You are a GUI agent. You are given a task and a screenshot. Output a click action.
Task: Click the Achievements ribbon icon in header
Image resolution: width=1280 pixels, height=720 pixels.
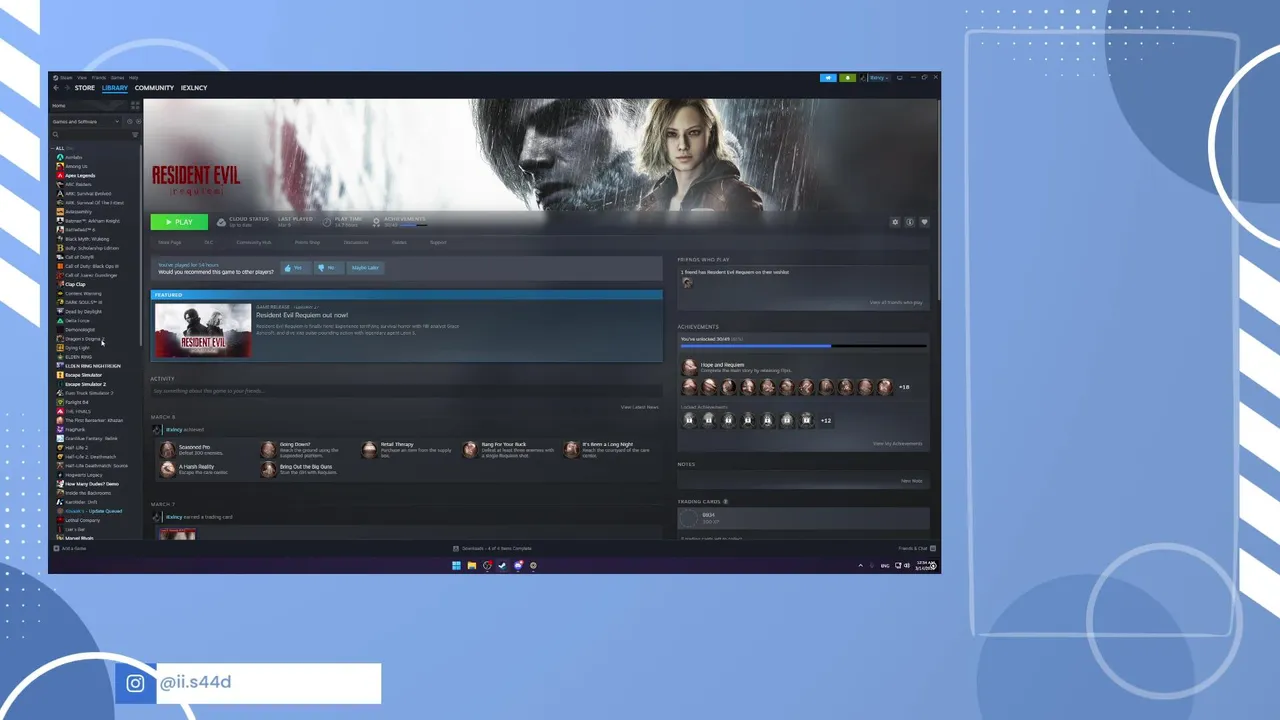click(376, 222)
